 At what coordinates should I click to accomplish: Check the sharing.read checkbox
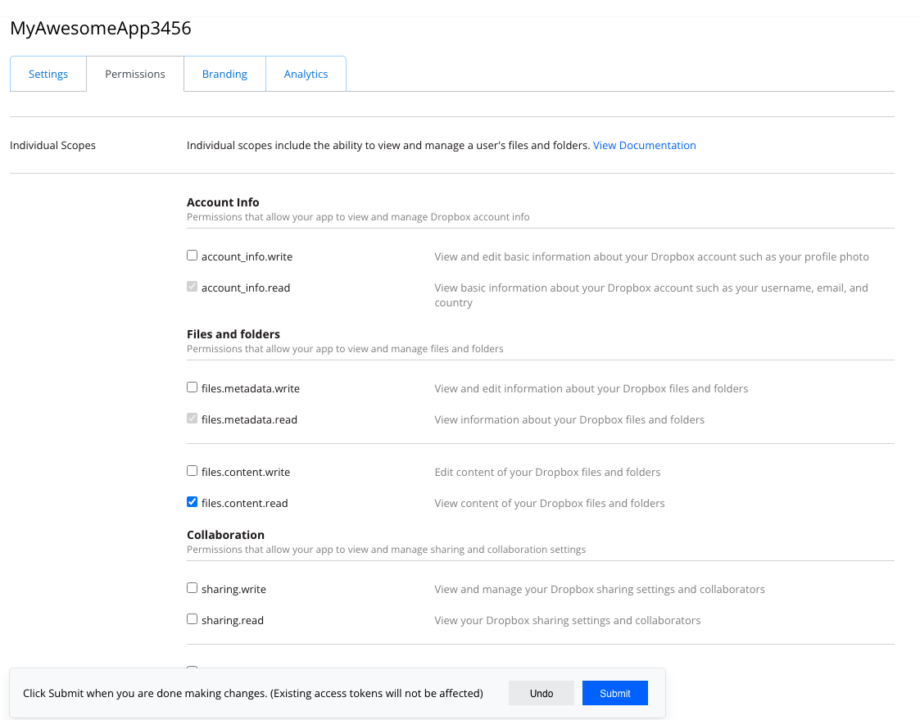191,619
